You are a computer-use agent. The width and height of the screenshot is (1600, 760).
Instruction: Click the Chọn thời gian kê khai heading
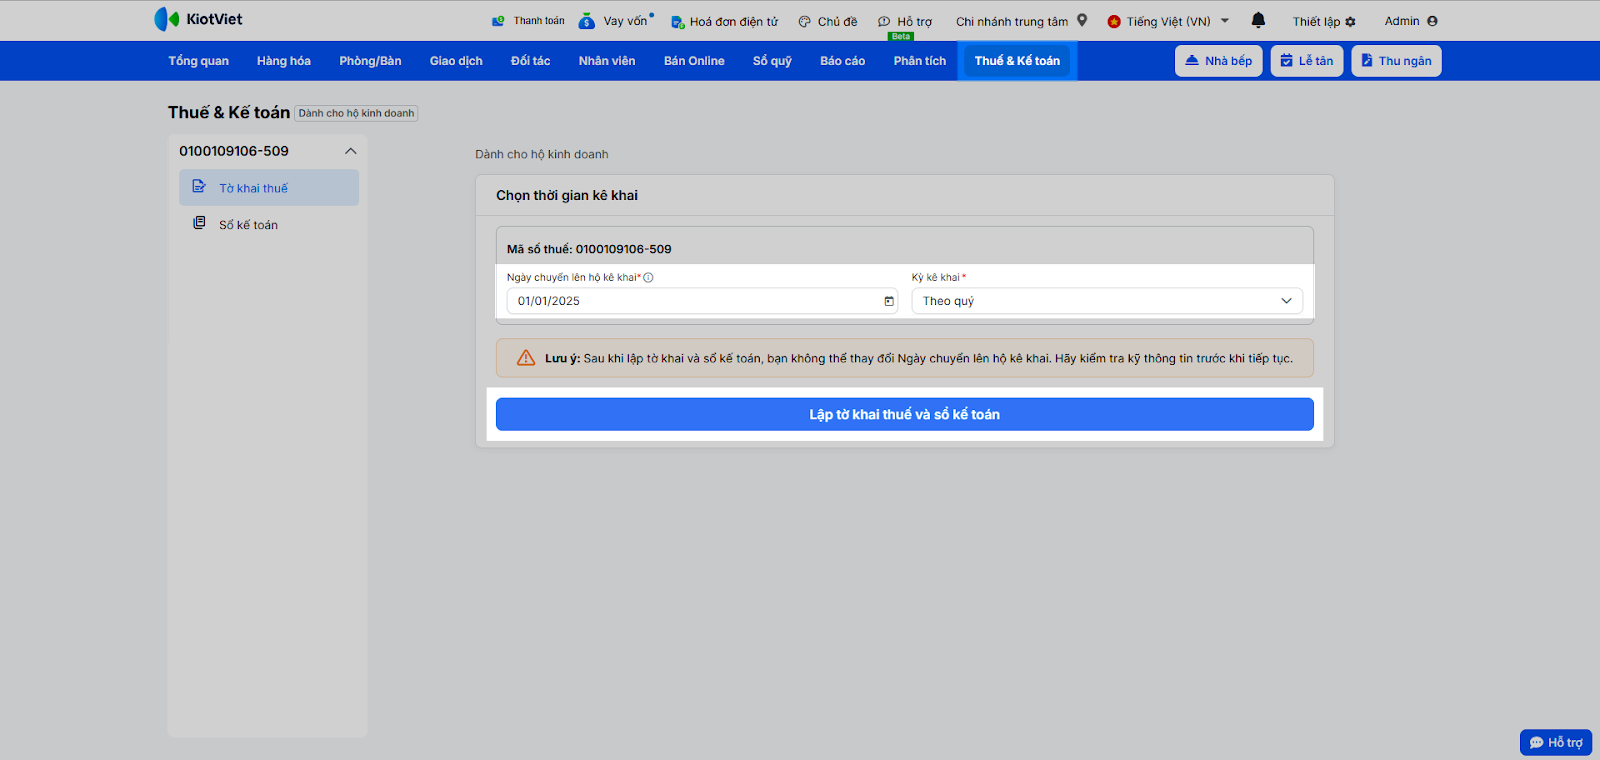click(x=567, y=195)
